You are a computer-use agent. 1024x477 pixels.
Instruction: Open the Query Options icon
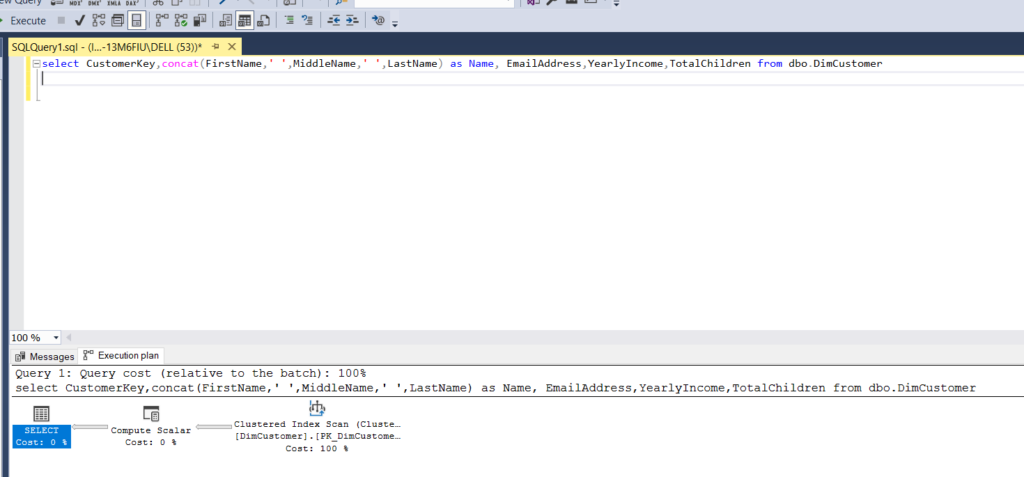(x=118, y=20)
